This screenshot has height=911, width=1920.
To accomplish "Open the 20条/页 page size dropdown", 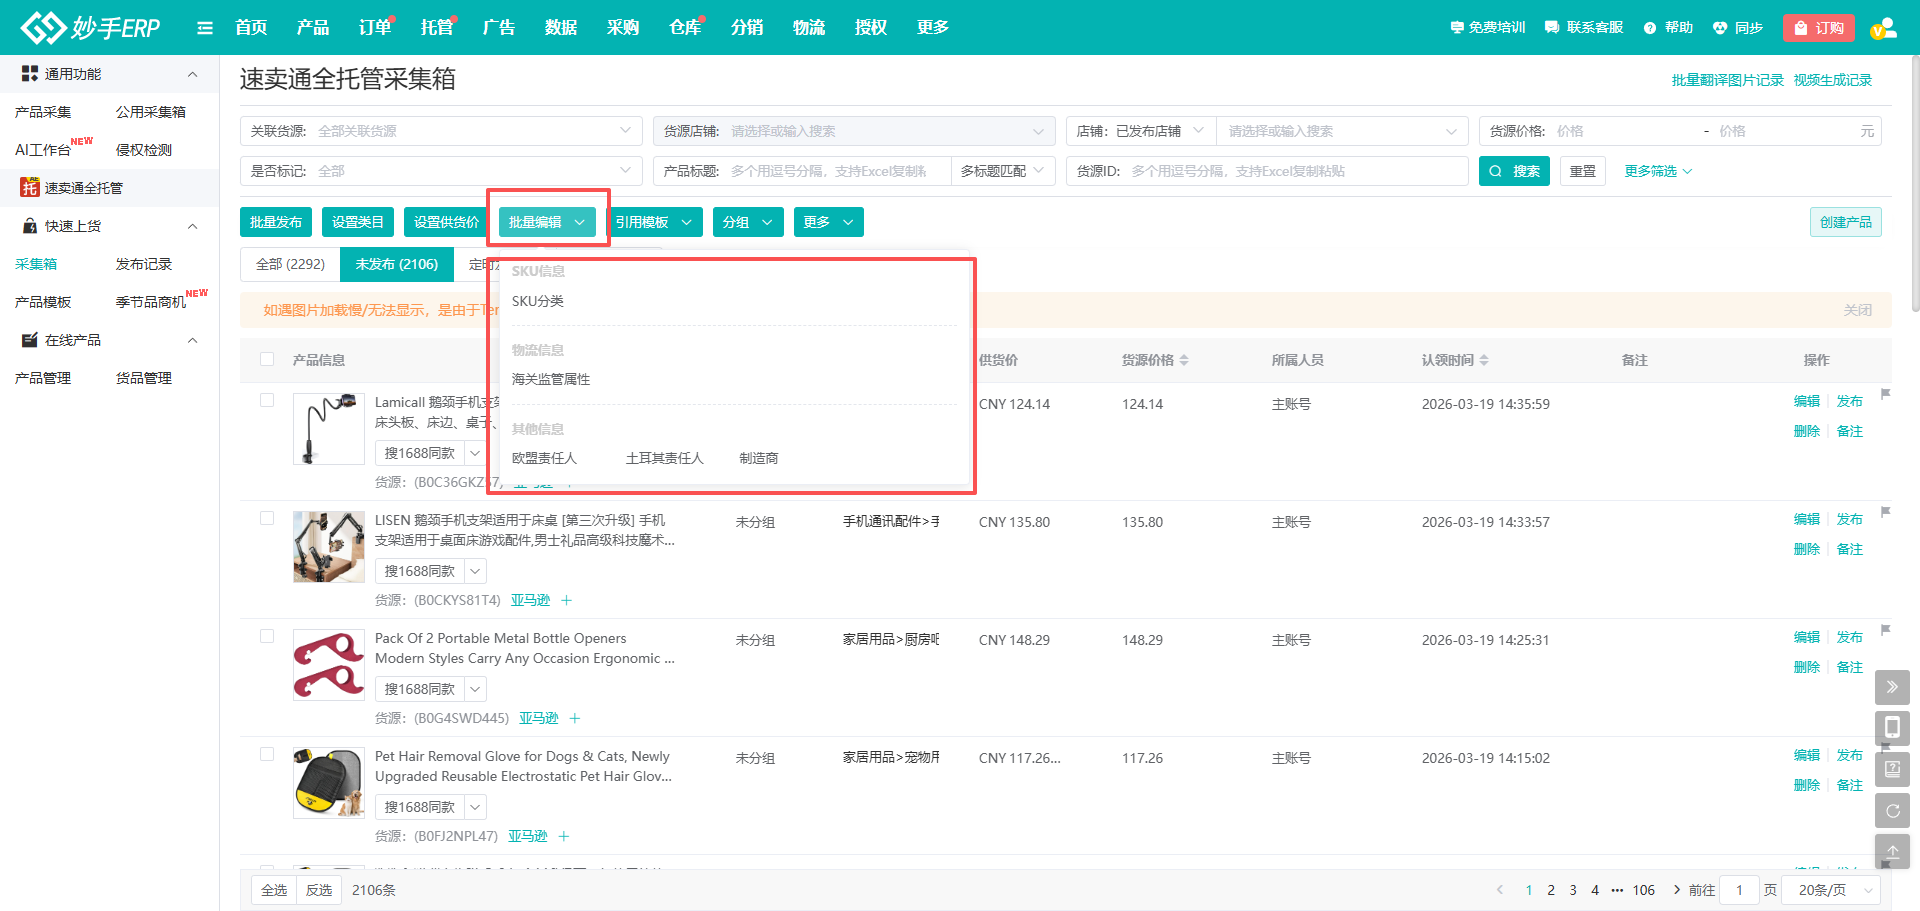I will pos(1830,889).
